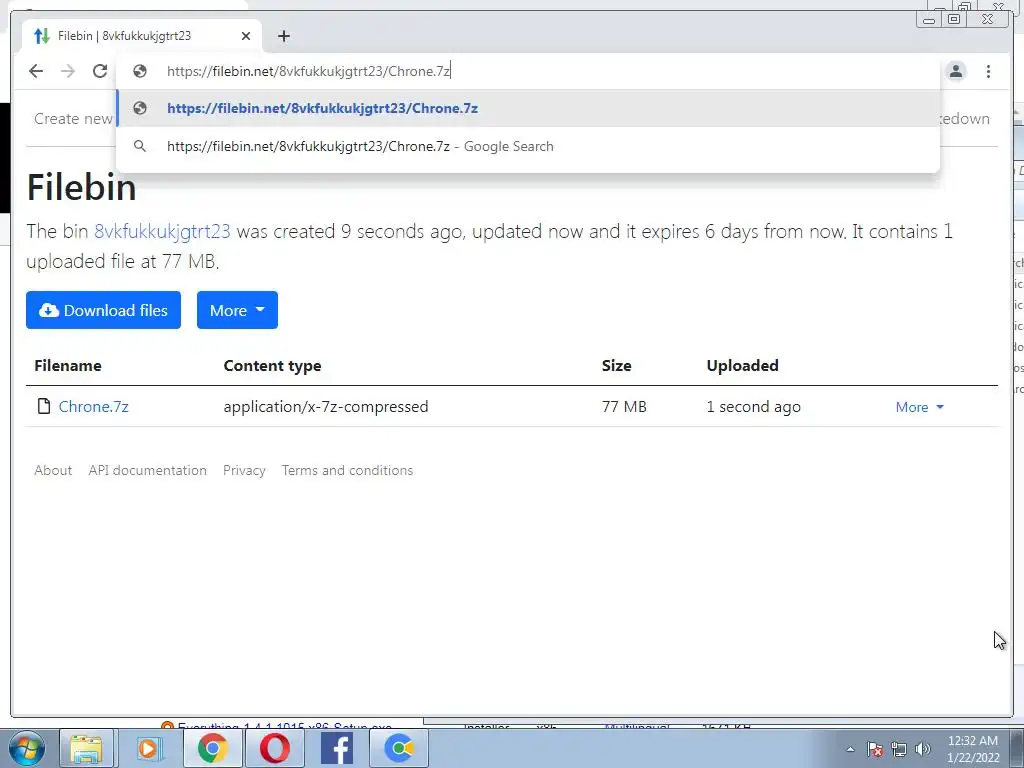The image size is (1024, 768).
Task: Click the Uploaded column header
Action: tap(743, 366)
